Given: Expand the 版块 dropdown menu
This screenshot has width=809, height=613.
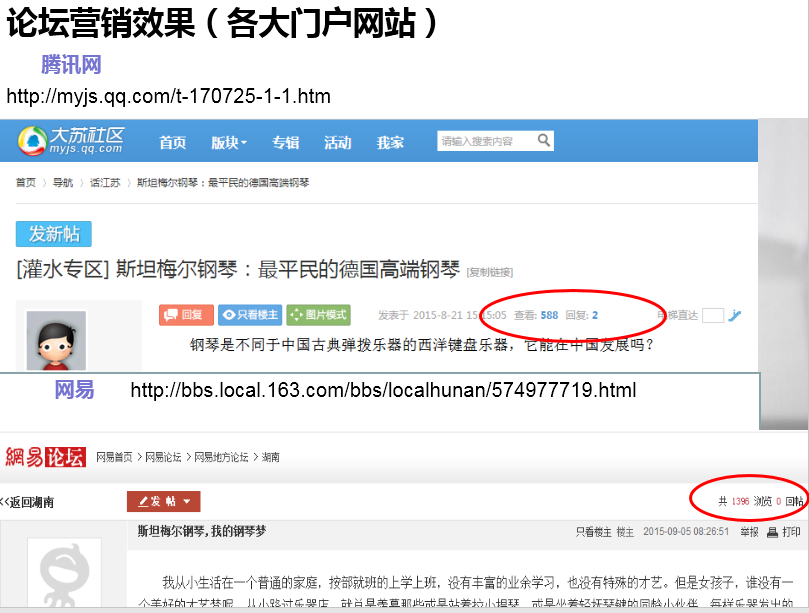Looking at the screenshot, I should pos(229,142).
